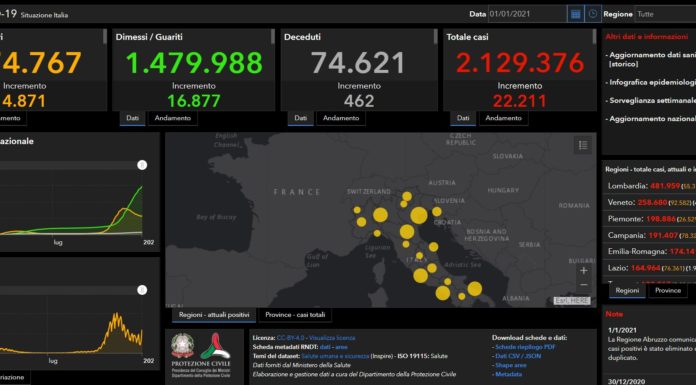Click the lower daily chart slider handle
This screenshot has height=385, width=696.
142,290
